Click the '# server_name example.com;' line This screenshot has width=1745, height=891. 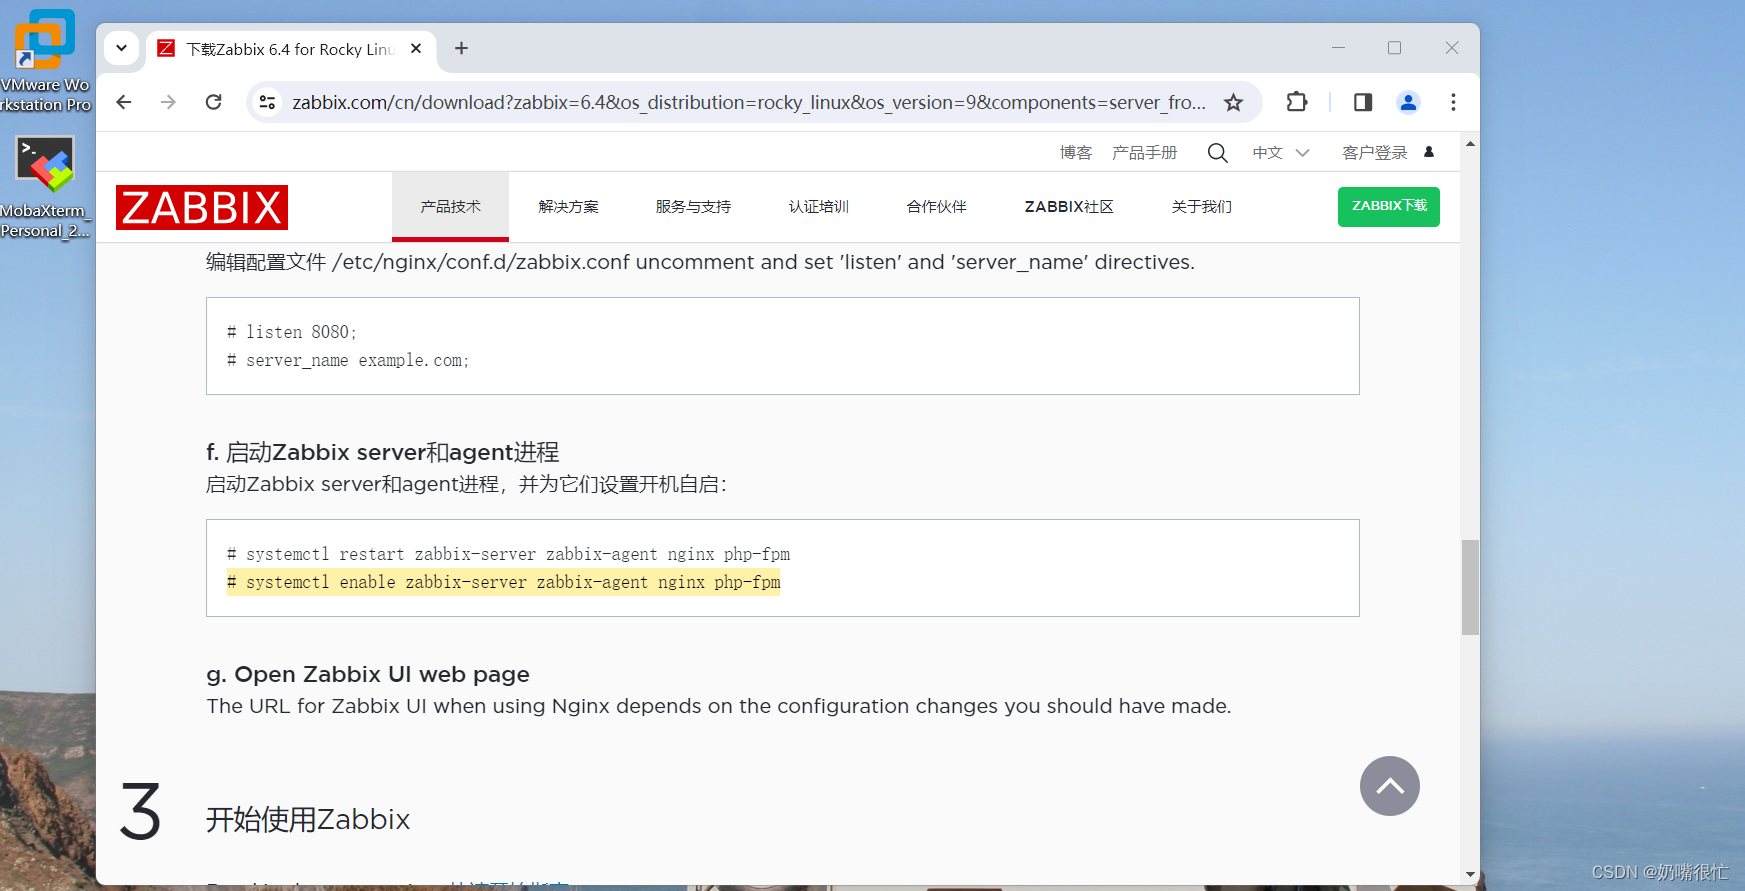[x=347, y=360]
